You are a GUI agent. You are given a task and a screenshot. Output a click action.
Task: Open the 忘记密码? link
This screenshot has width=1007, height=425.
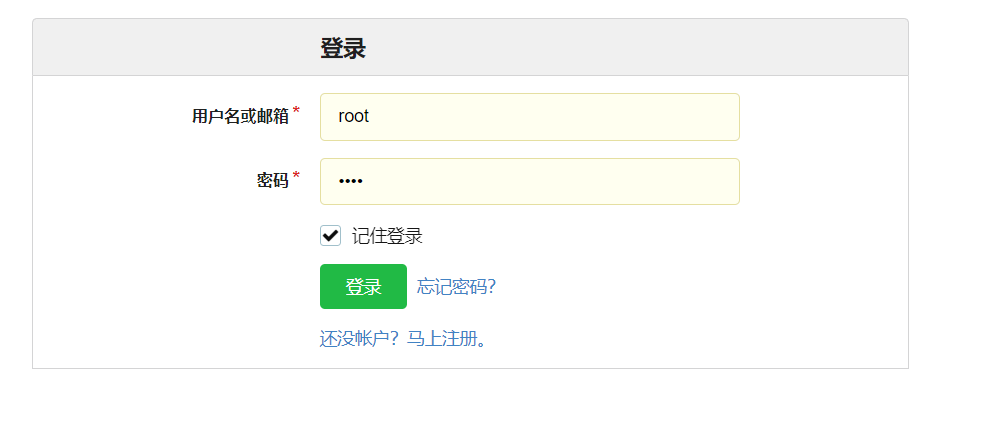(456, 287)
